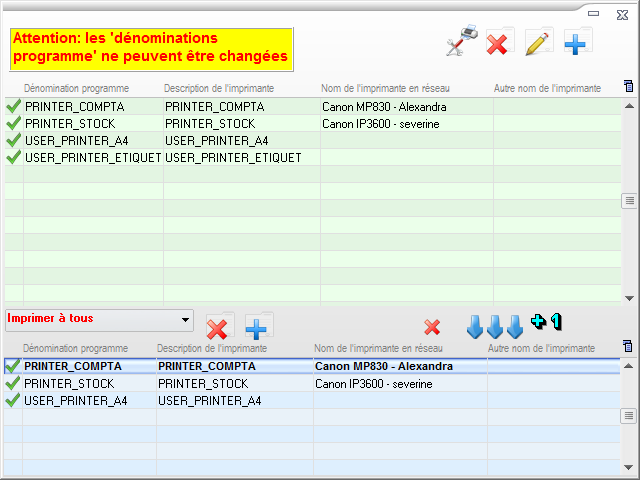This screenshot has width=640, height=480.
Task: Open the upper table column options icon
Action: pyautogui.click(x=628, y=87)
